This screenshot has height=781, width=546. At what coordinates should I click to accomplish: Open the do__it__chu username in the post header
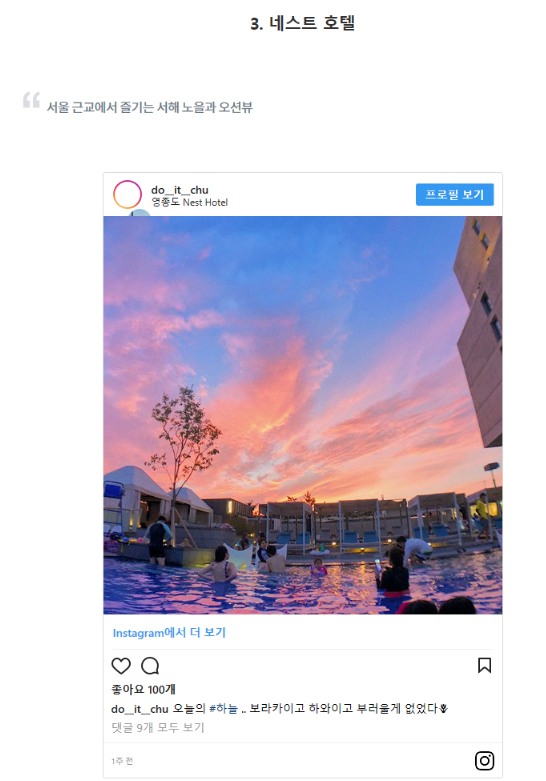[180, 190]
